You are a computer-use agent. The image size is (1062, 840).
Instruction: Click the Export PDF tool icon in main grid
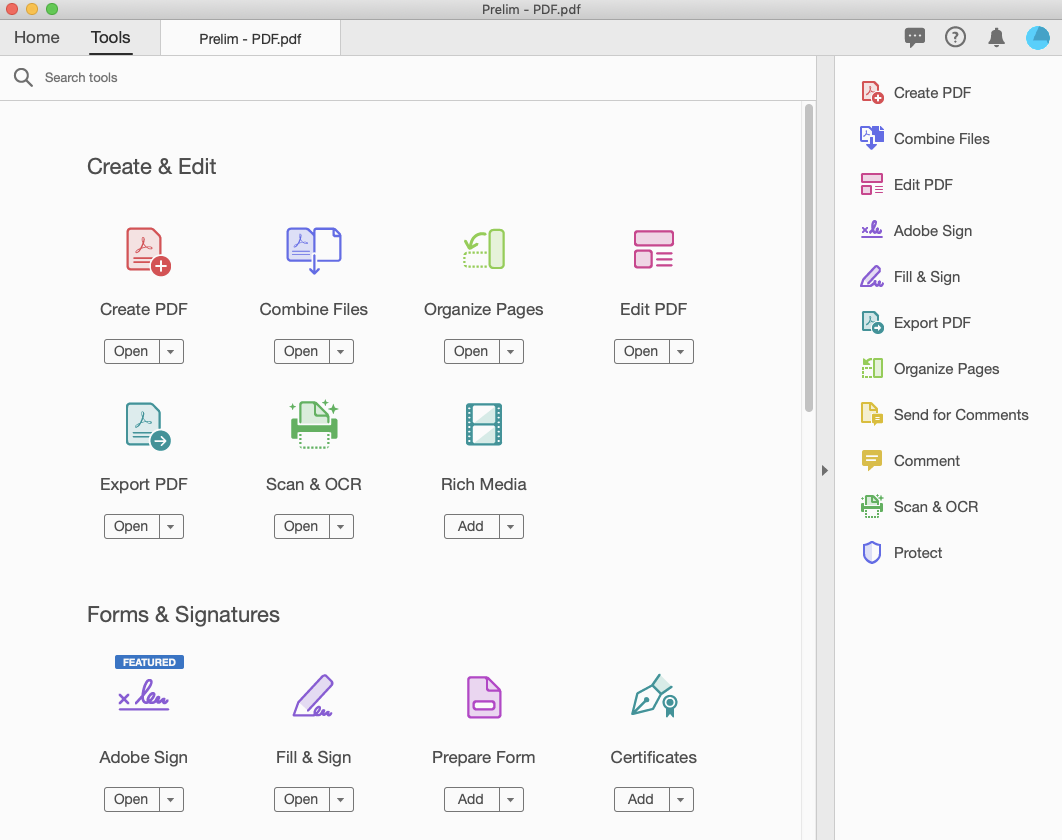point(148,426)
